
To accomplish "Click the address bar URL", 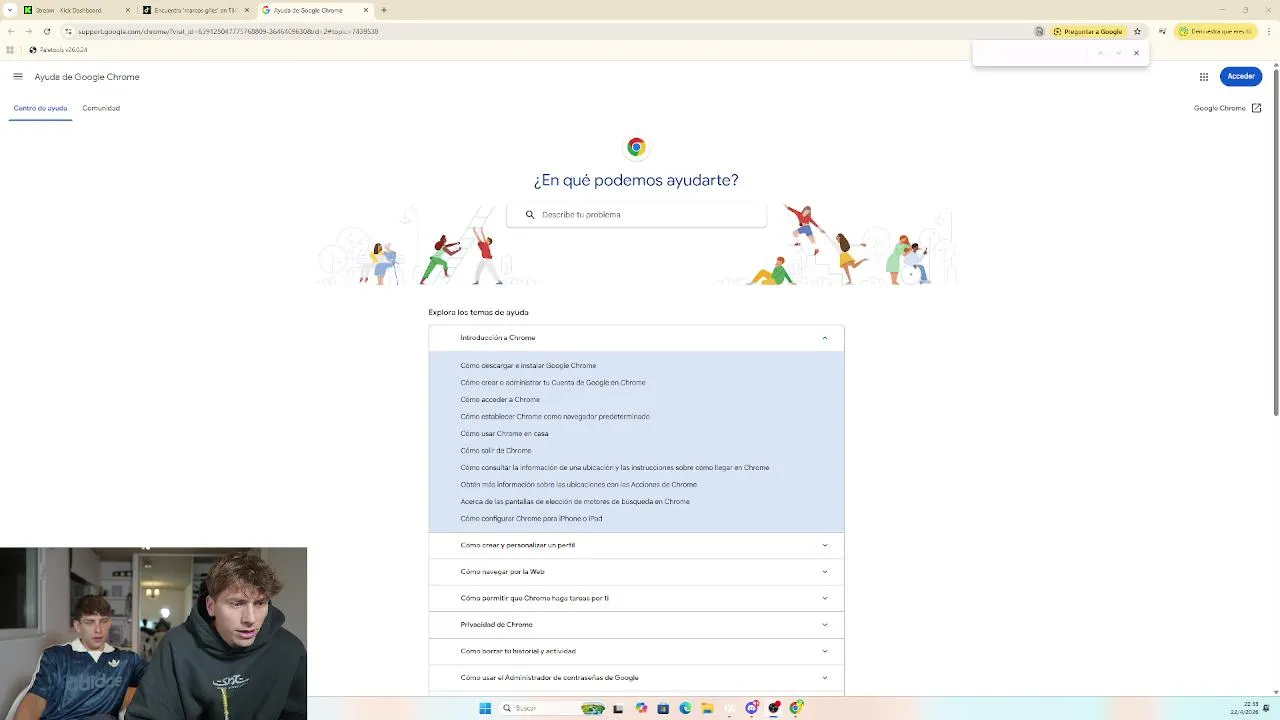I will (x=228, y=31).
